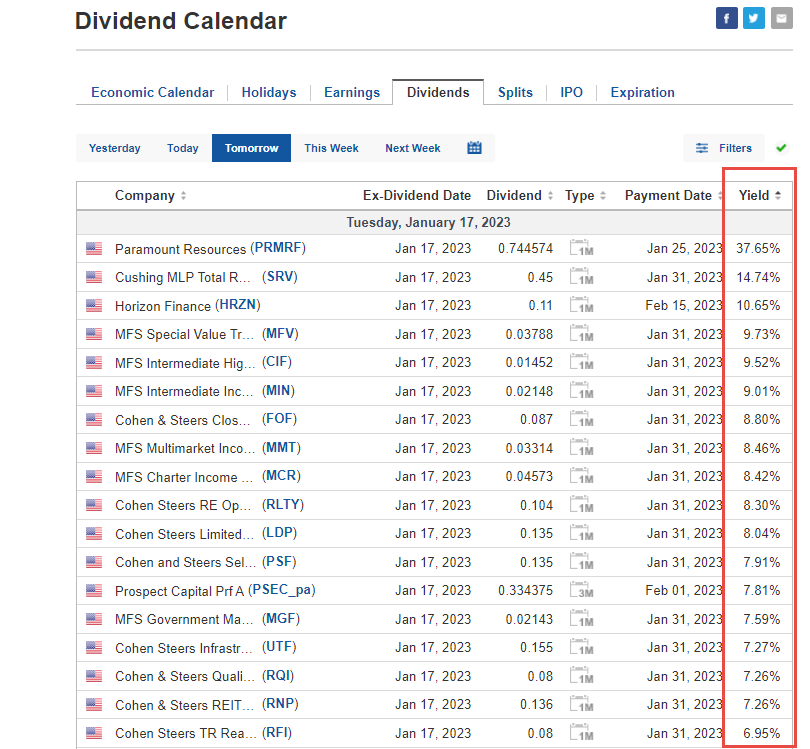The height and width of the screenshot is (749, 810).
Task: Select the Dividends tab
Action: click(438, 92)
